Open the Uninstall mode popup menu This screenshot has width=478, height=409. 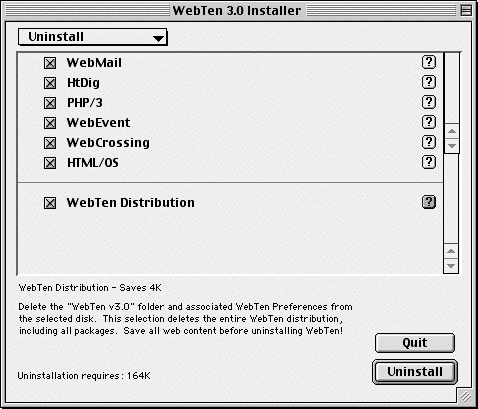coord(92,37)
